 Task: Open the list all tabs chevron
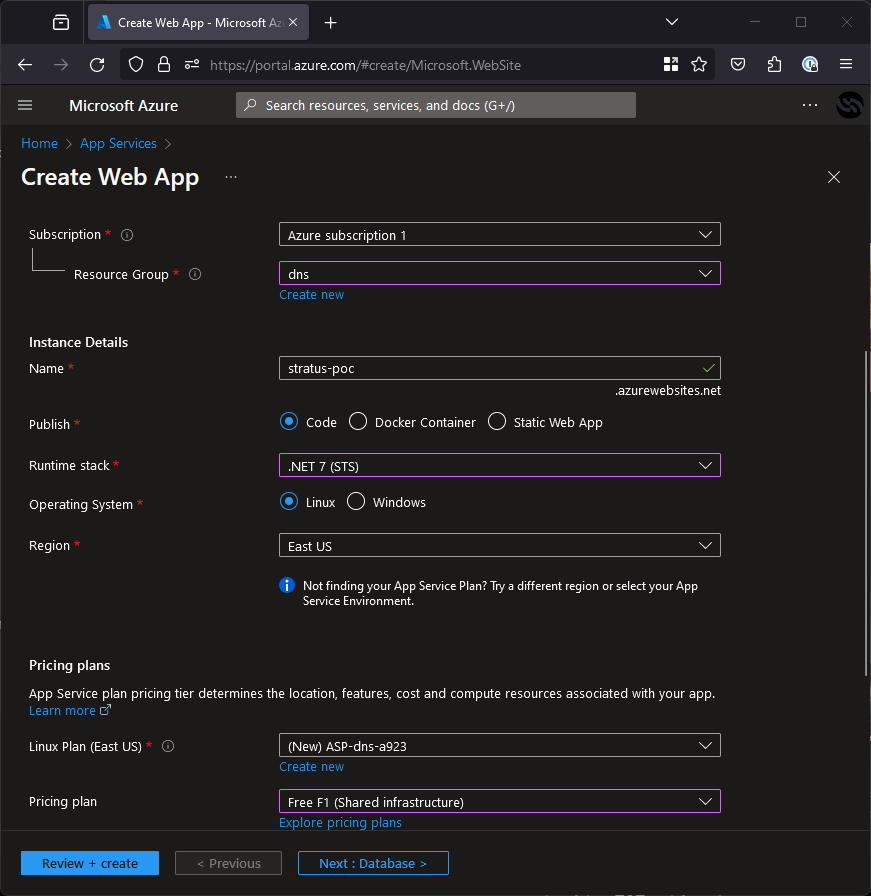coord(672,22)
